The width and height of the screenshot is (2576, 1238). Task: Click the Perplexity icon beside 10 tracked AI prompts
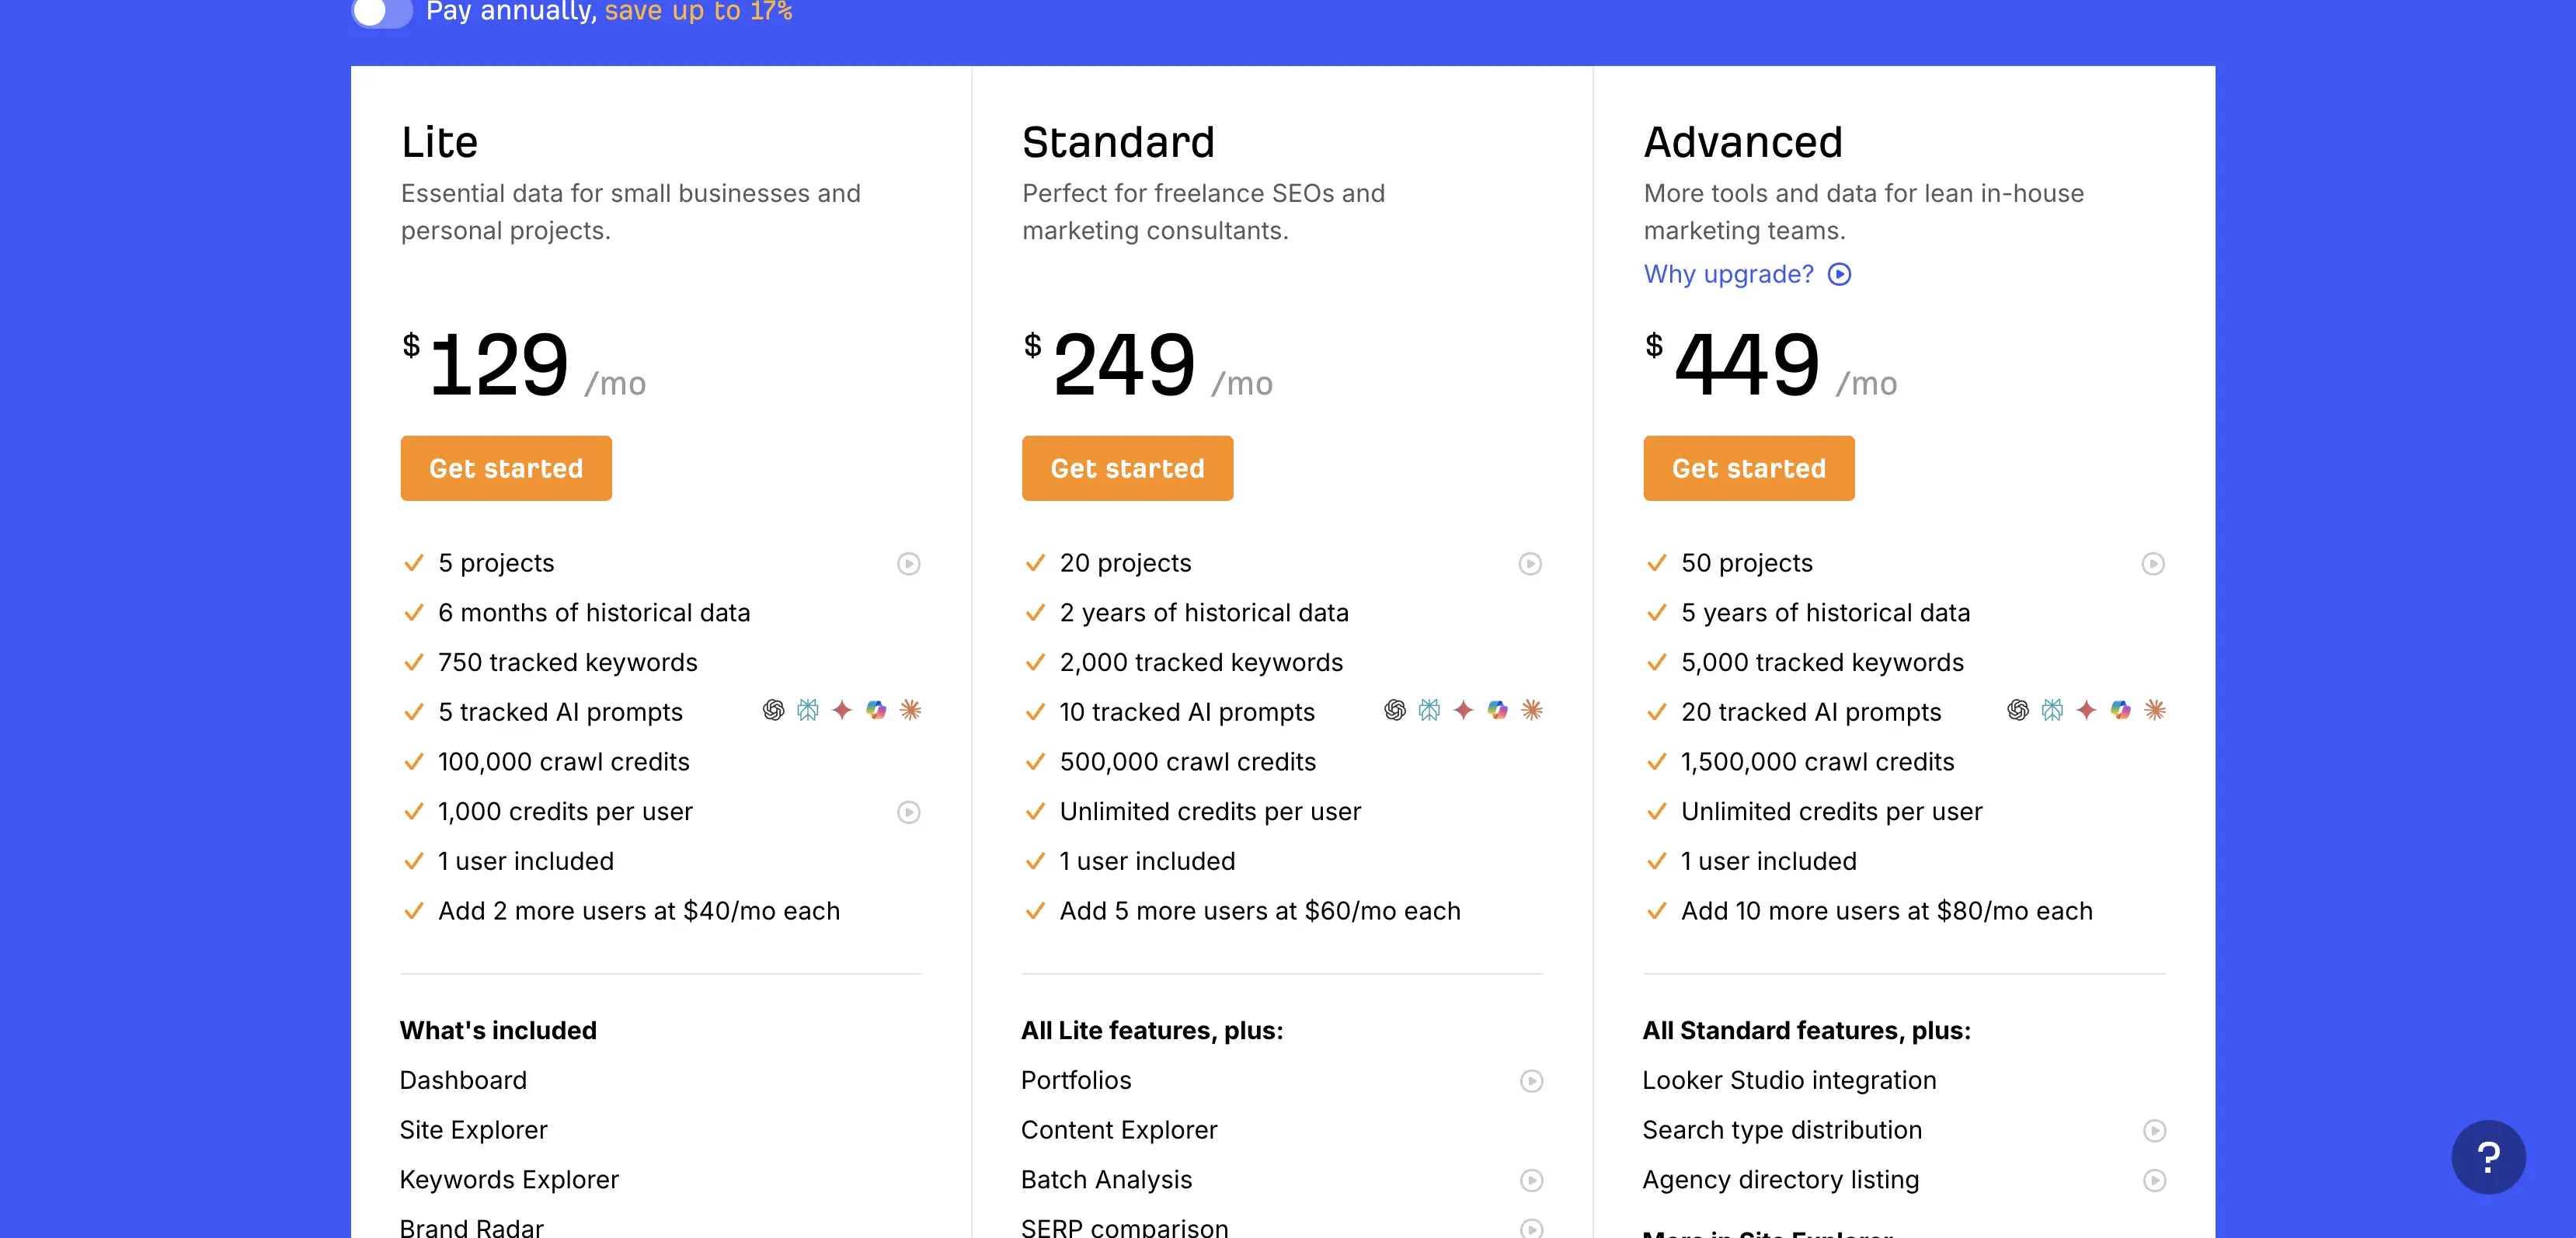(x=1429, y=710)
